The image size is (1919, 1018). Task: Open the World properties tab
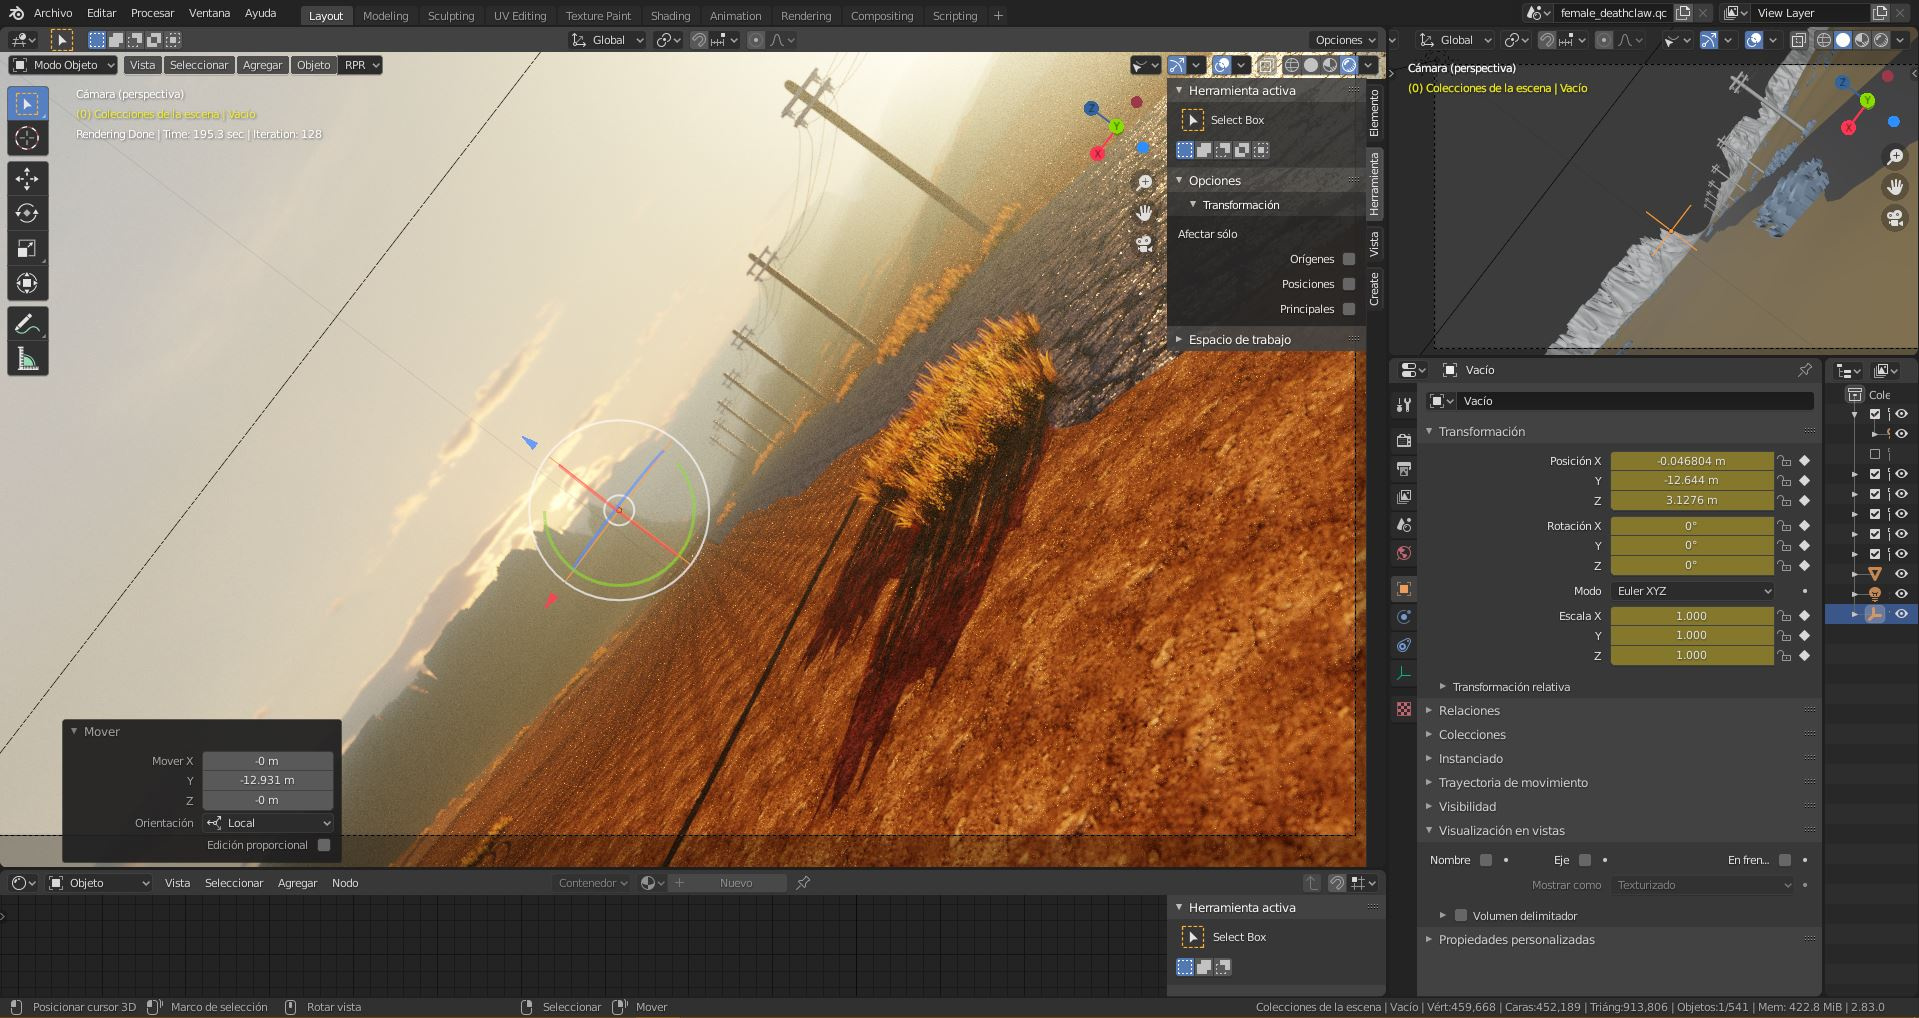pos(1404,553)
